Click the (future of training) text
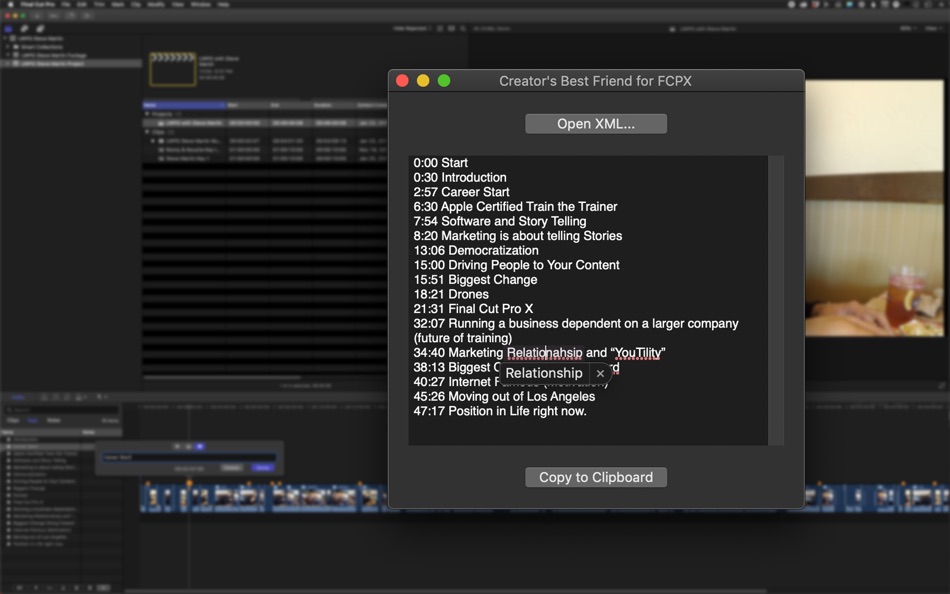Screen dimensions: 950x594 (x=462, y=338)
